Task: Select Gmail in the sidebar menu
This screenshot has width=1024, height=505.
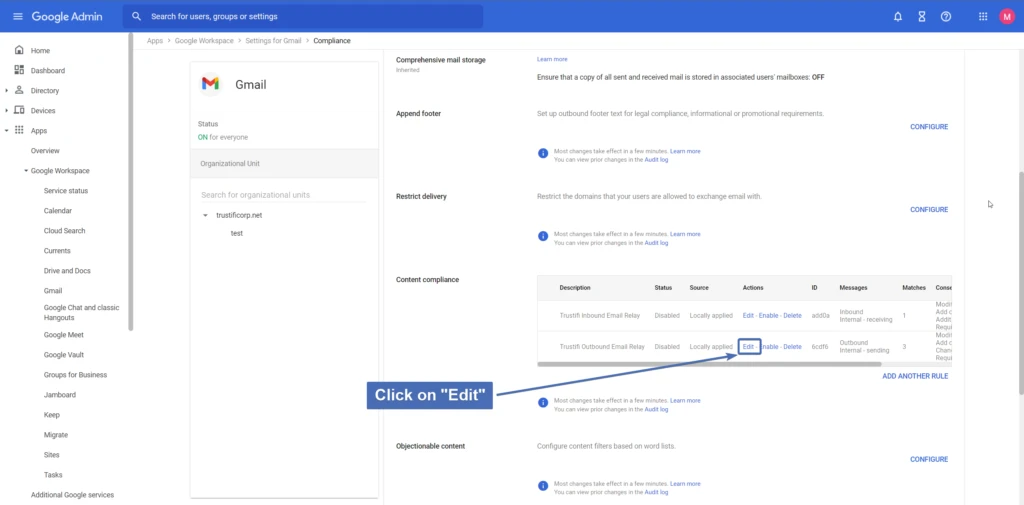Action: point(53,291)
